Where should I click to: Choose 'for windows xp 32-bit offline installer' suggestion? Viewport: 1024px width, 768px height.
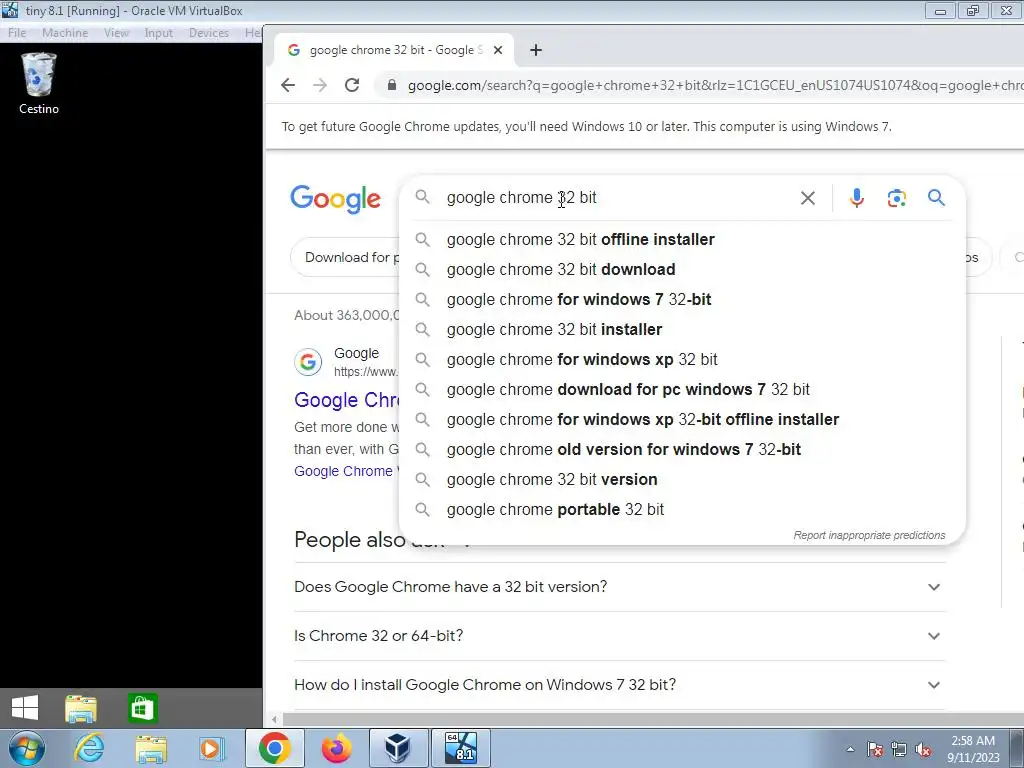pyautogui.click(x=682, y=420)
